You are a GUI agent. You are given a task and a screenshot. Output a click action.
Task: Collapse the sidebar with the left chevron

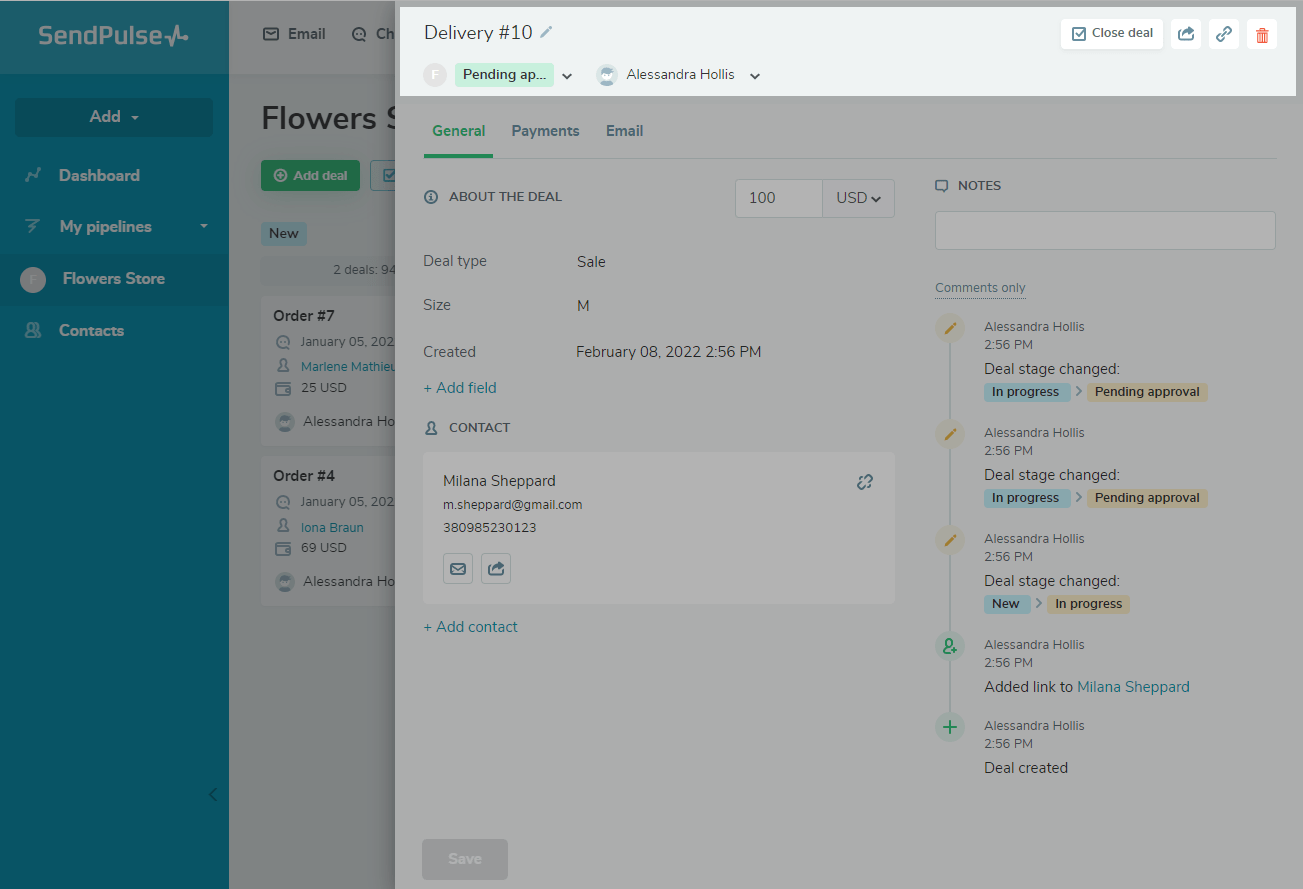tap(212, 795)
